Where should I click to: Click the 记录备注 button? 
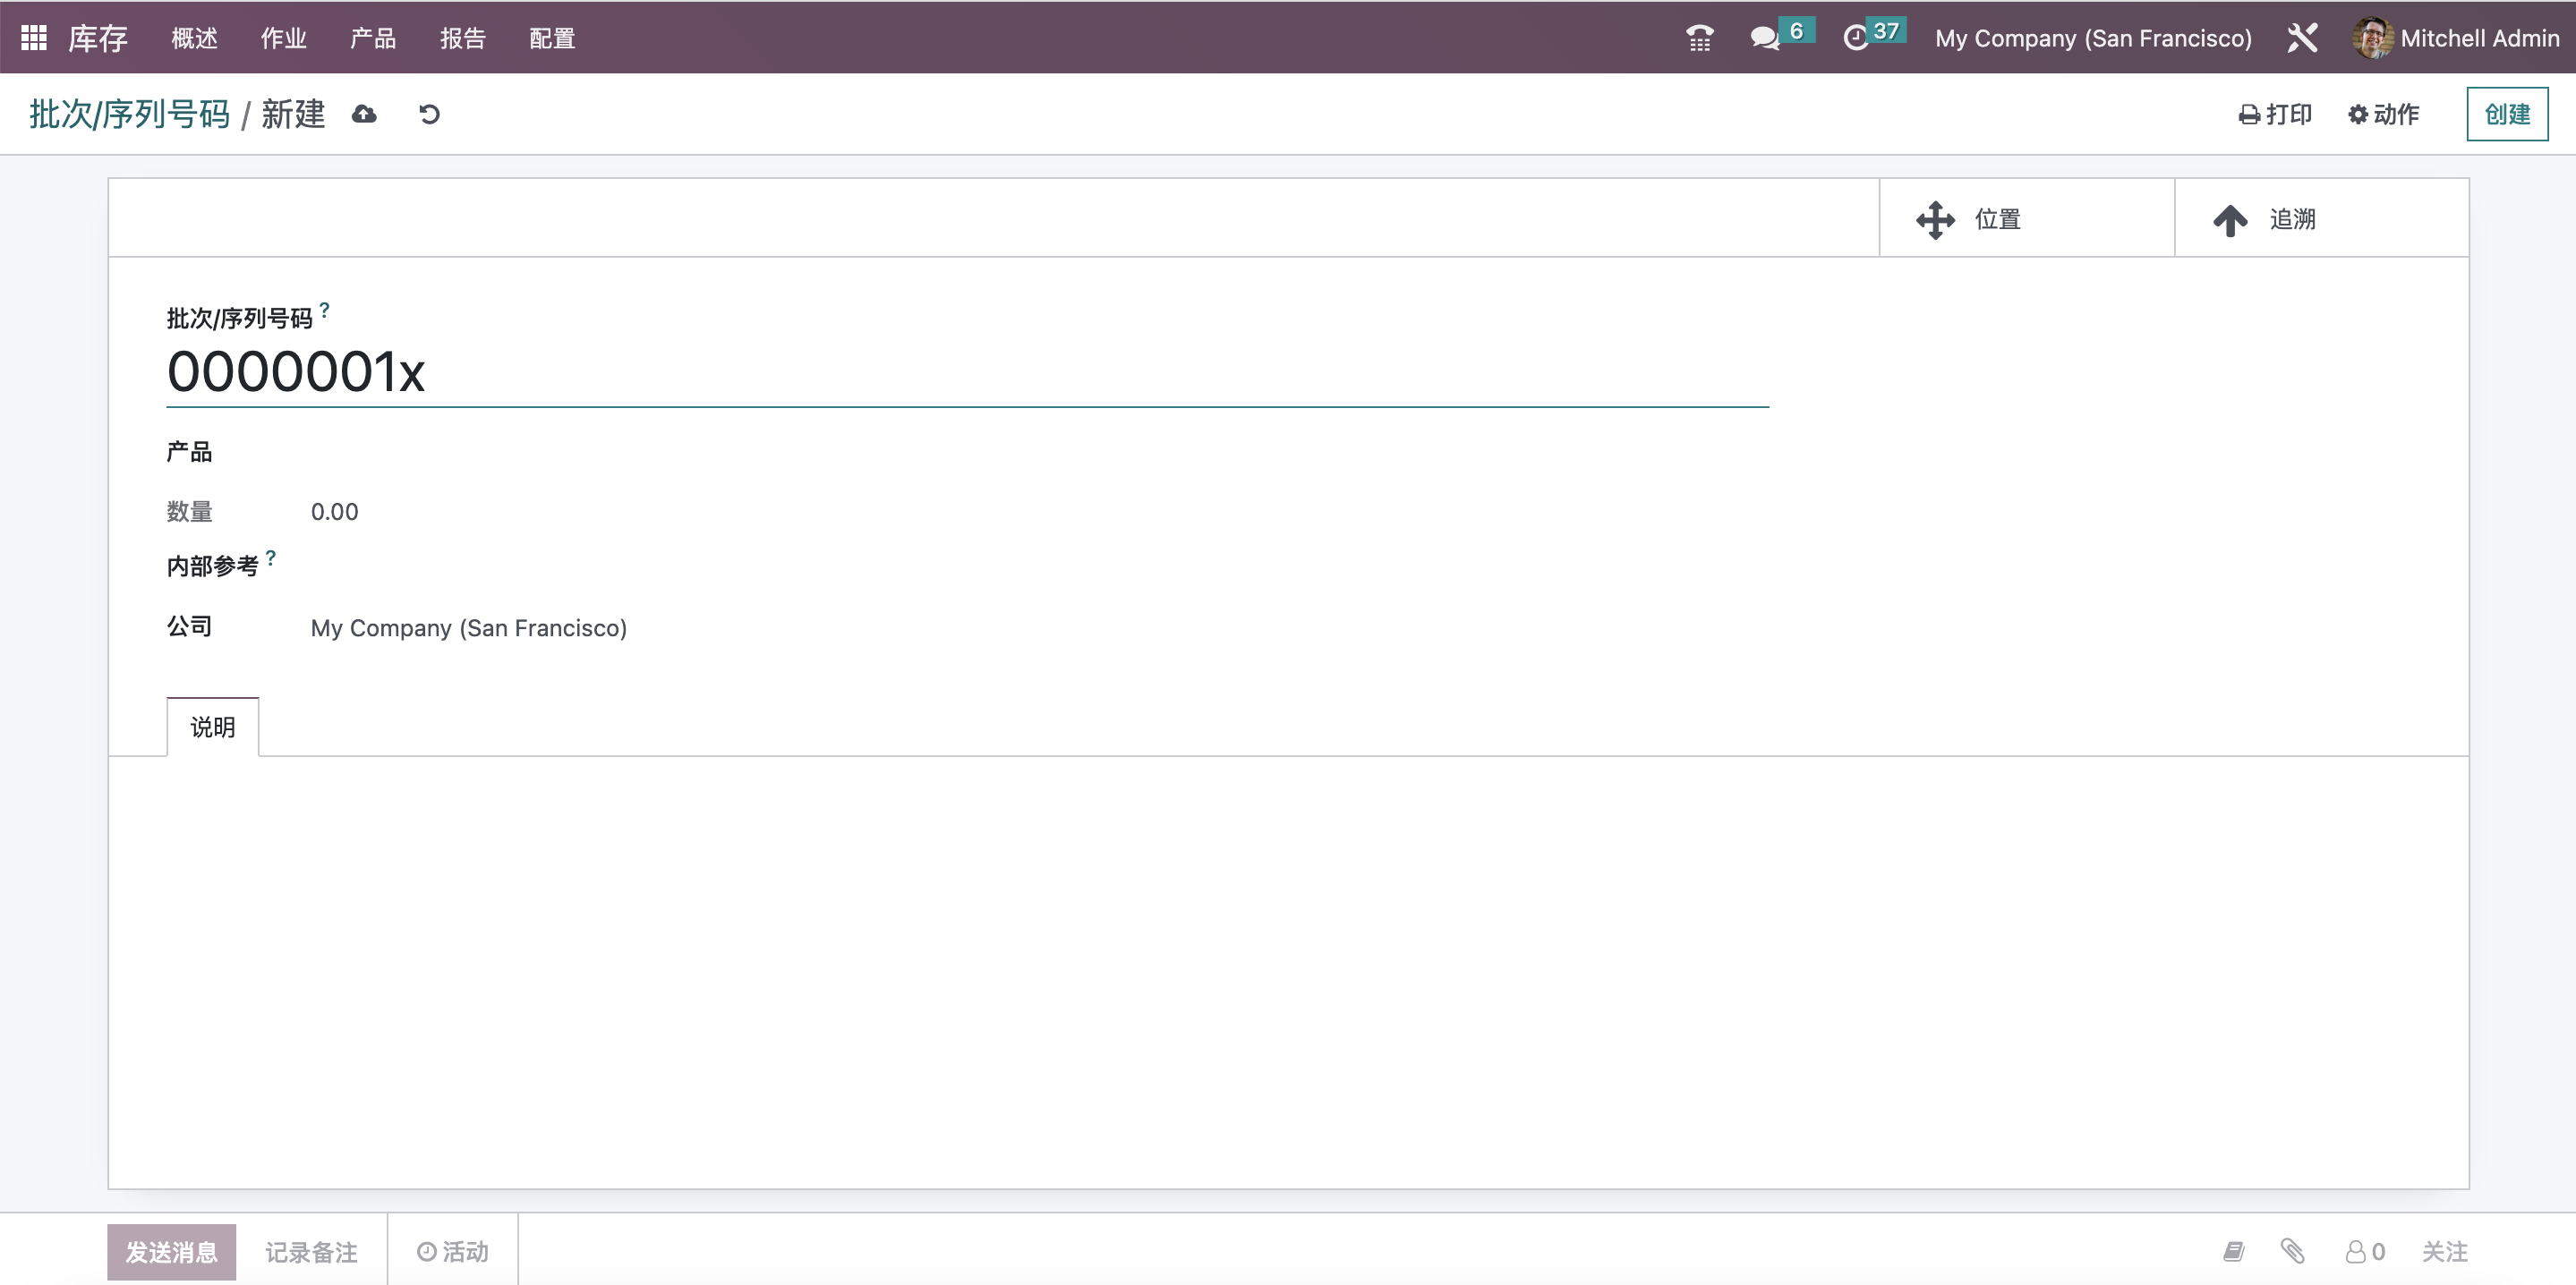click(311, 1252)
